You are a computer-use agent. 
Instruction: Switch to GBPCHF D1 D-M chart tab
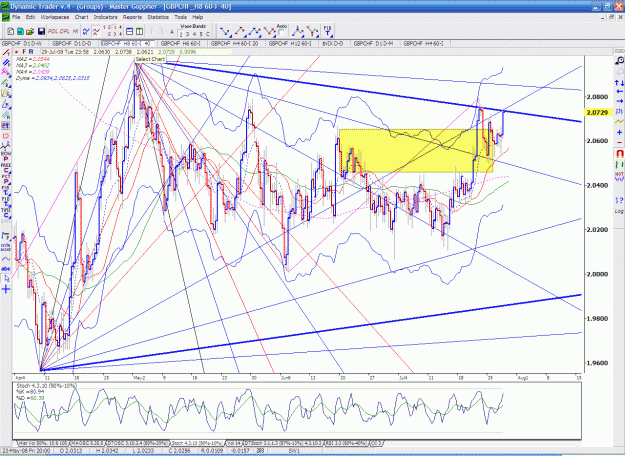pos(374,43)
